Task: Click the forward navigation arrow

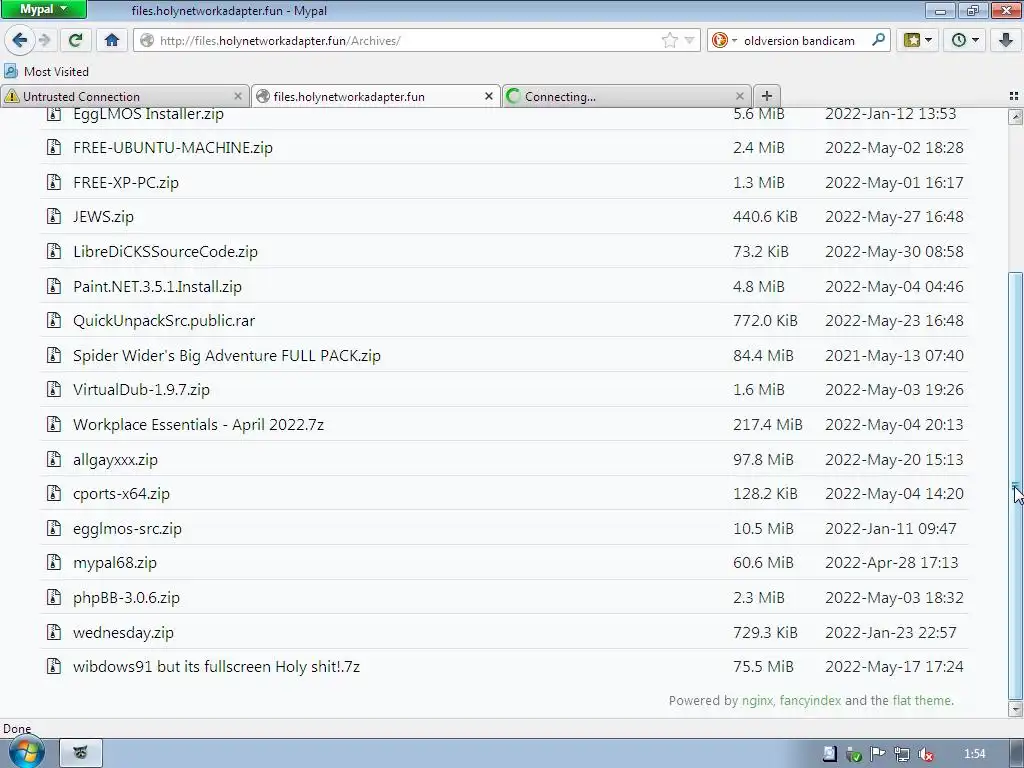Action: [x=44, y=40]
